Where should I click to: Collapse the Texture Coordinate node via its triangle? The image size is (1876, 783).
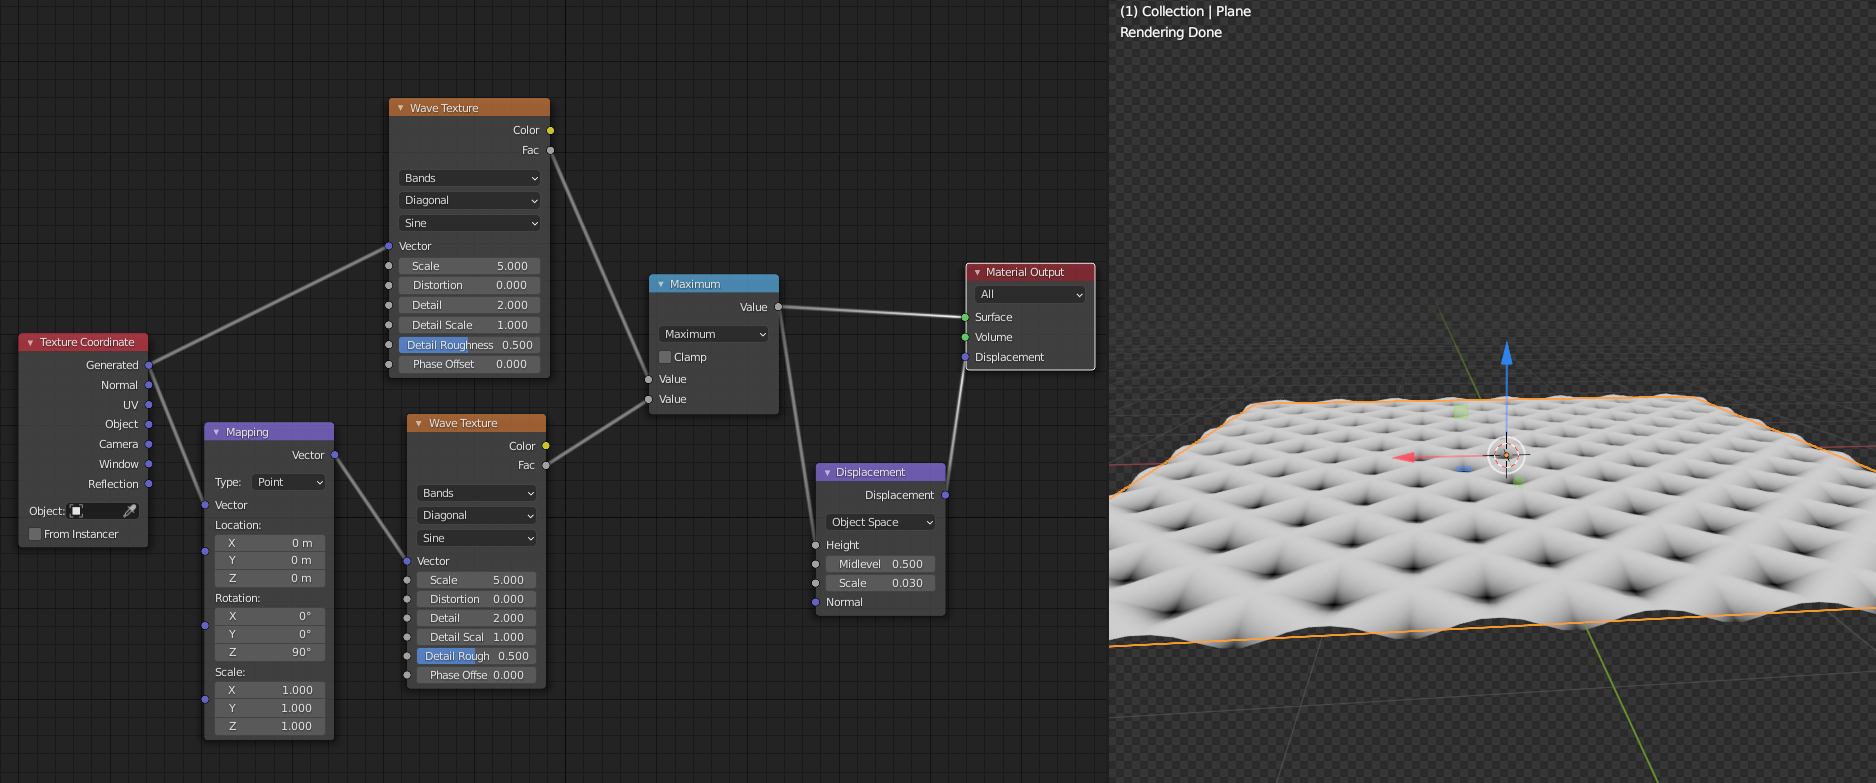pyautogui.click(x=30, y=342)
